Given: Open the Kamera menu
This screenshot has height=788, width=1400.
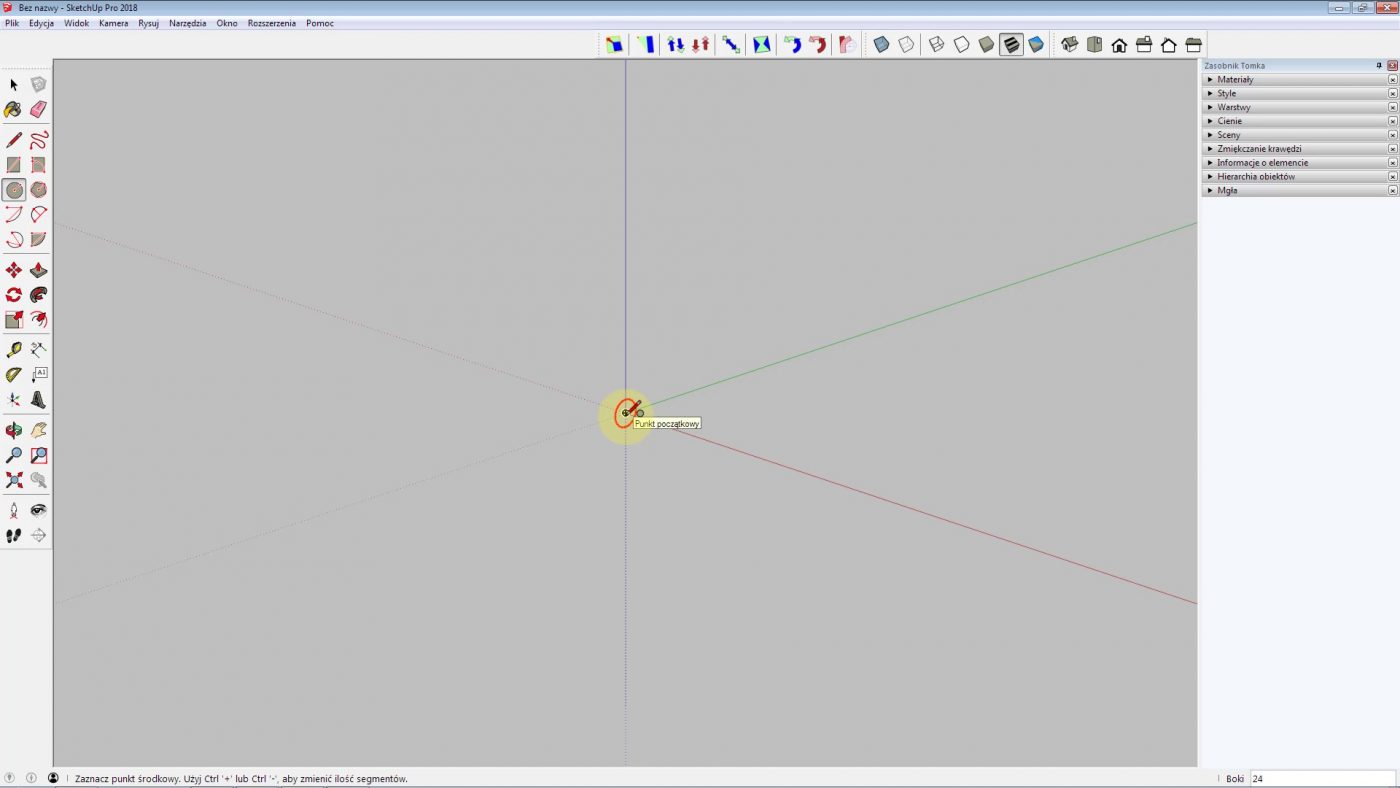Looking at the screenshot, I should [x=113, y=22].
